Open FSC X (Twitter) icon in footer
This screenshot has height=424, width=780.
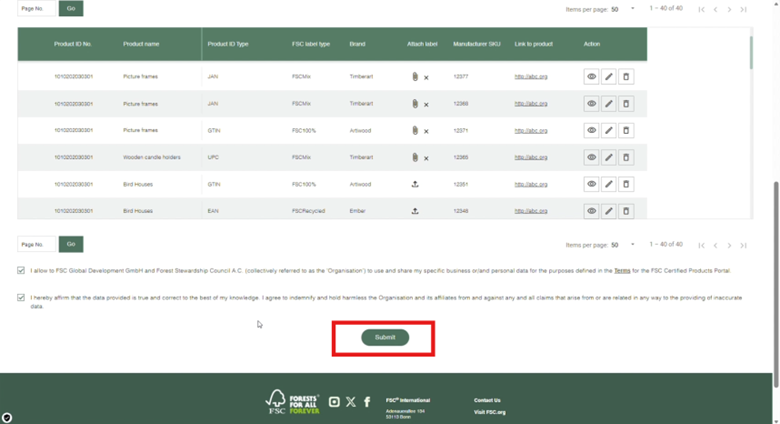click(350, 402)
